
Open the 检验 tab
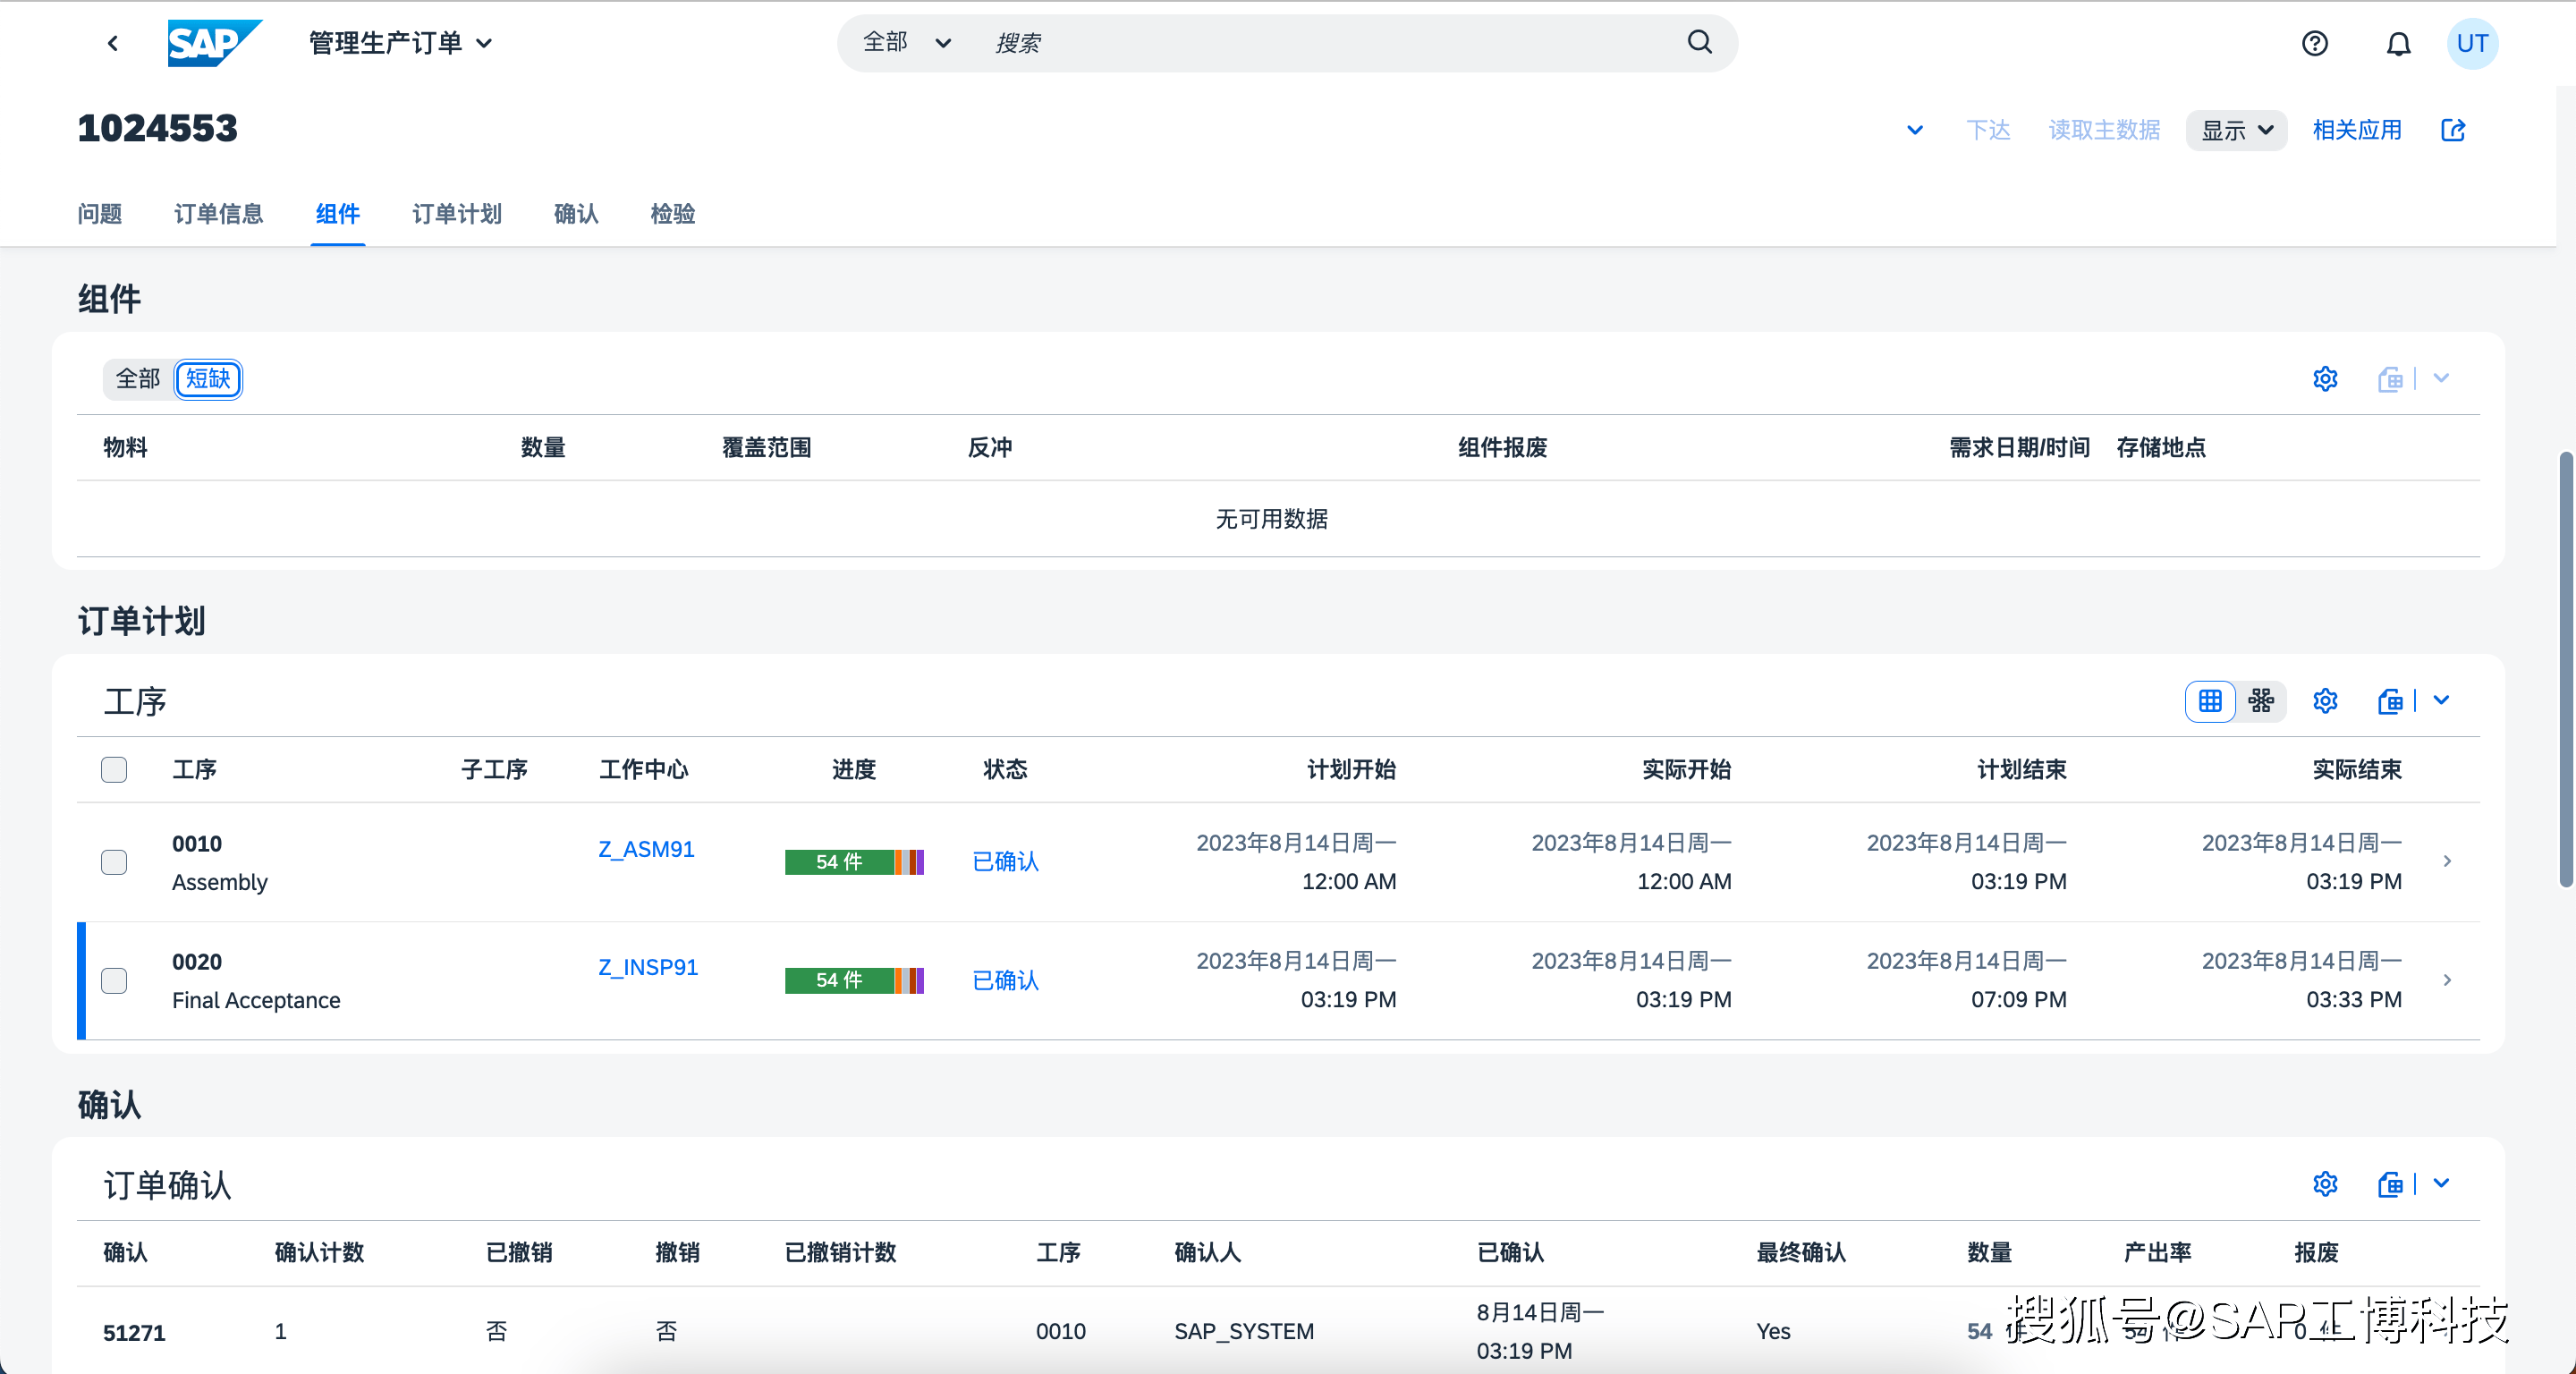672,214
